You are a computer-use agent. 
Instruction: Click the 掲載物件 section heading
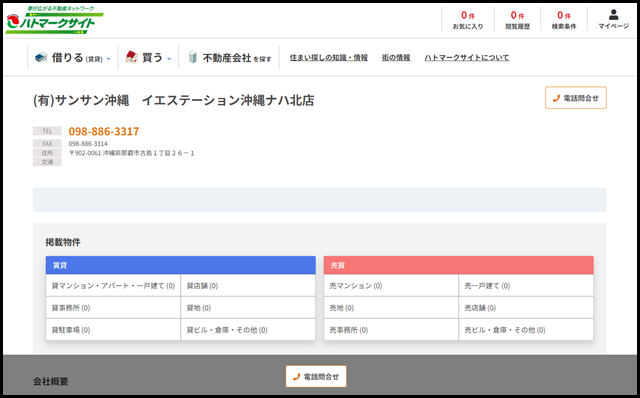click(x=63, y=242)
